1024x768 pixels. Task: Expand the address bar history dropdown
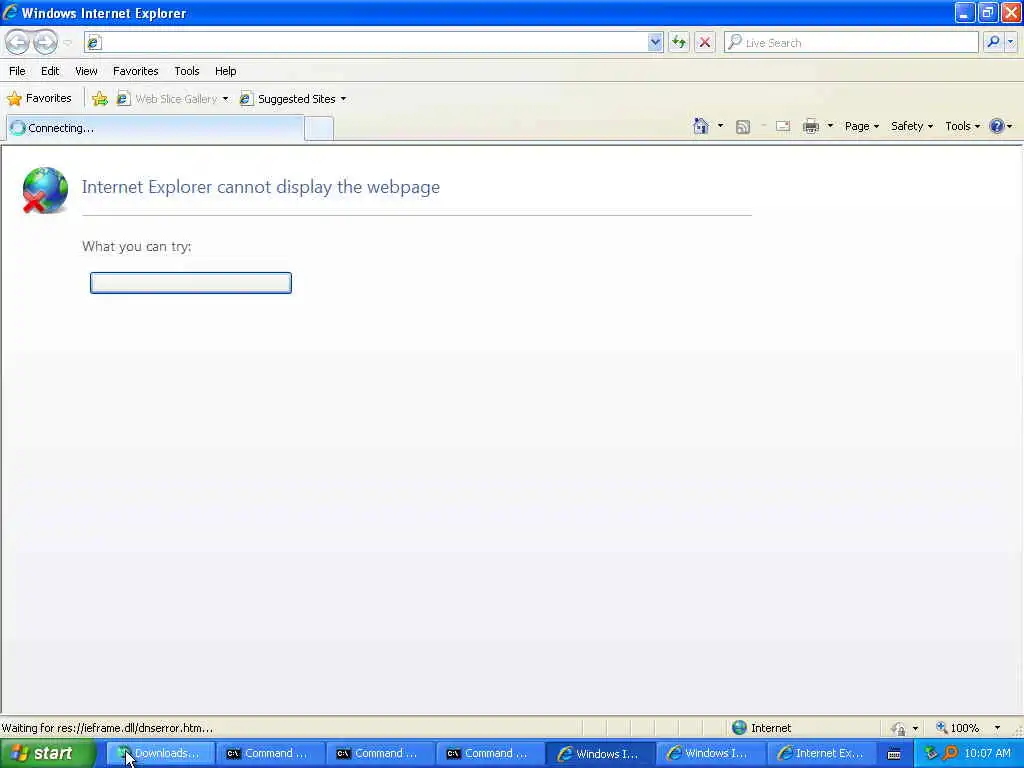(x=655, y=42)
